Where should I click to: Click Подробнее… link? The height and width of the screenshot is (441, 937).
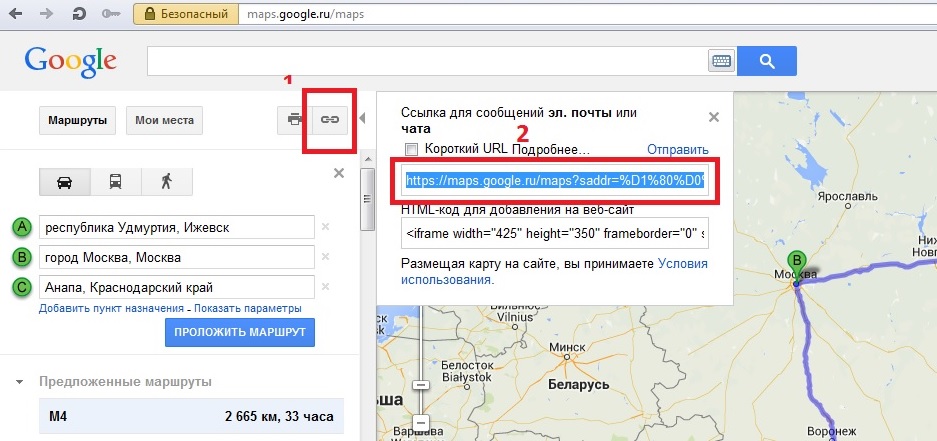[x=551, y=150]
